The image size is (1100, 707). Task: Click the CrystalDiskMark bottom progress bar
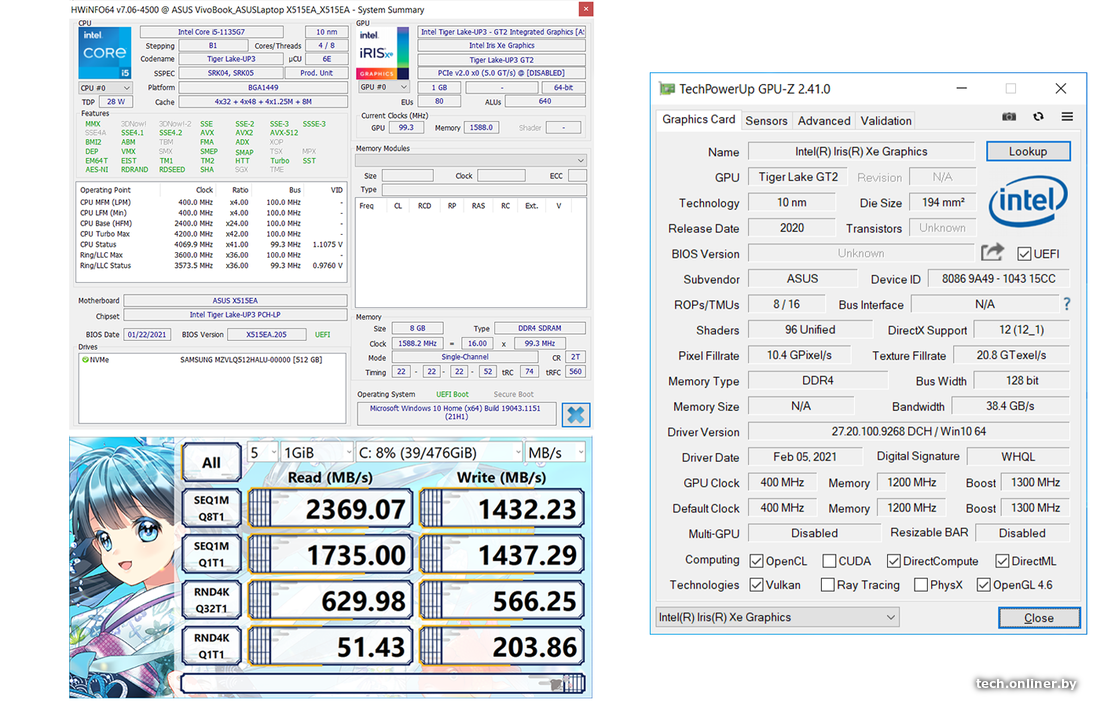(381, 683)
